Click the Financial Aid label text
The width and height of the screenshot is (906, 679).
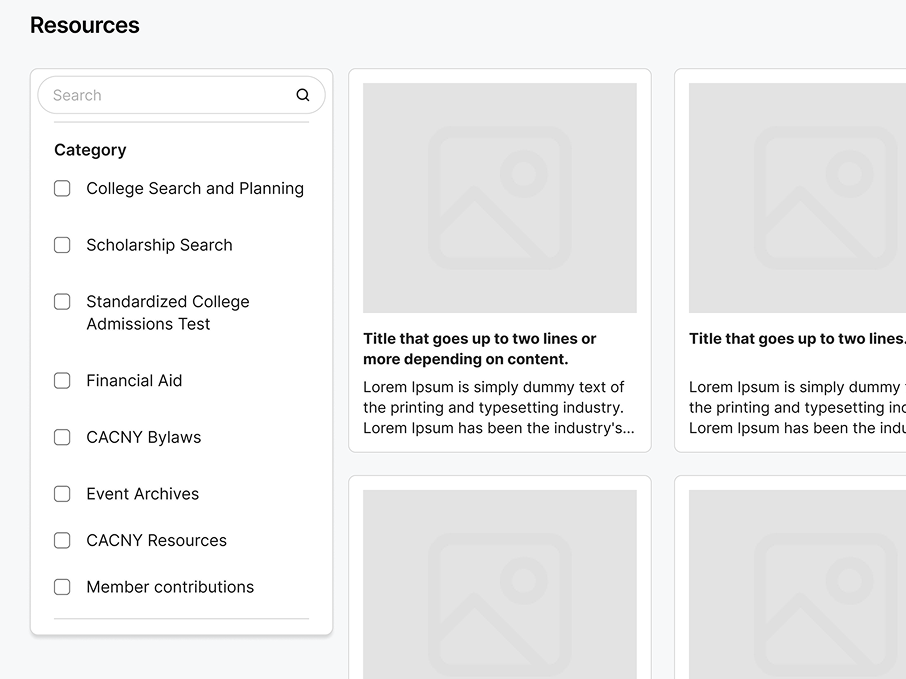(134, 381)
